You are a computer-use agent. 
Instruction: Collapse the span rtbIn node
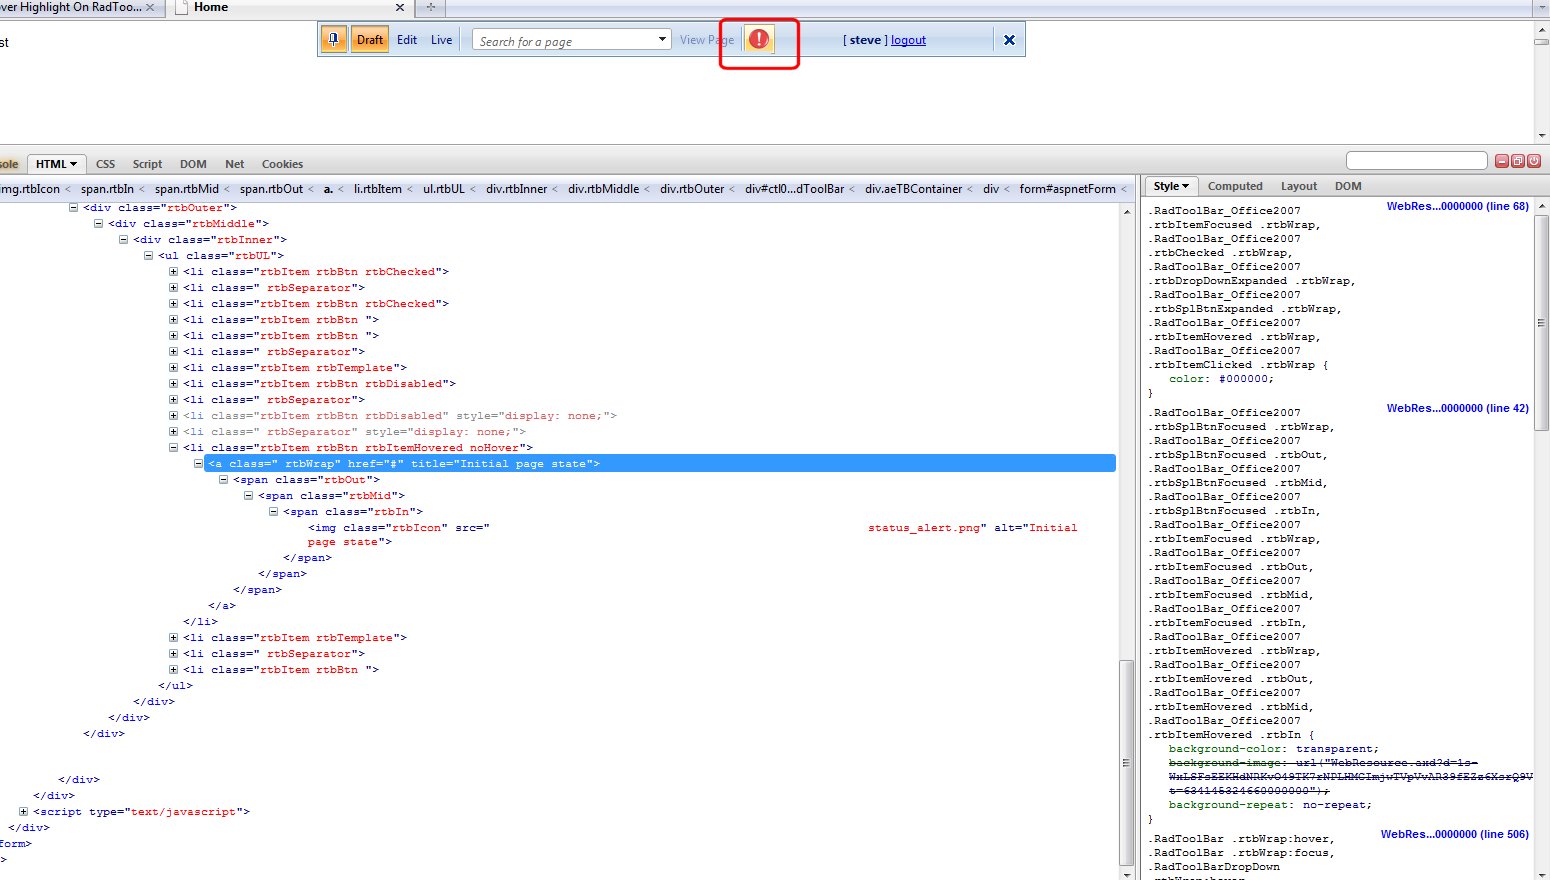273,512
